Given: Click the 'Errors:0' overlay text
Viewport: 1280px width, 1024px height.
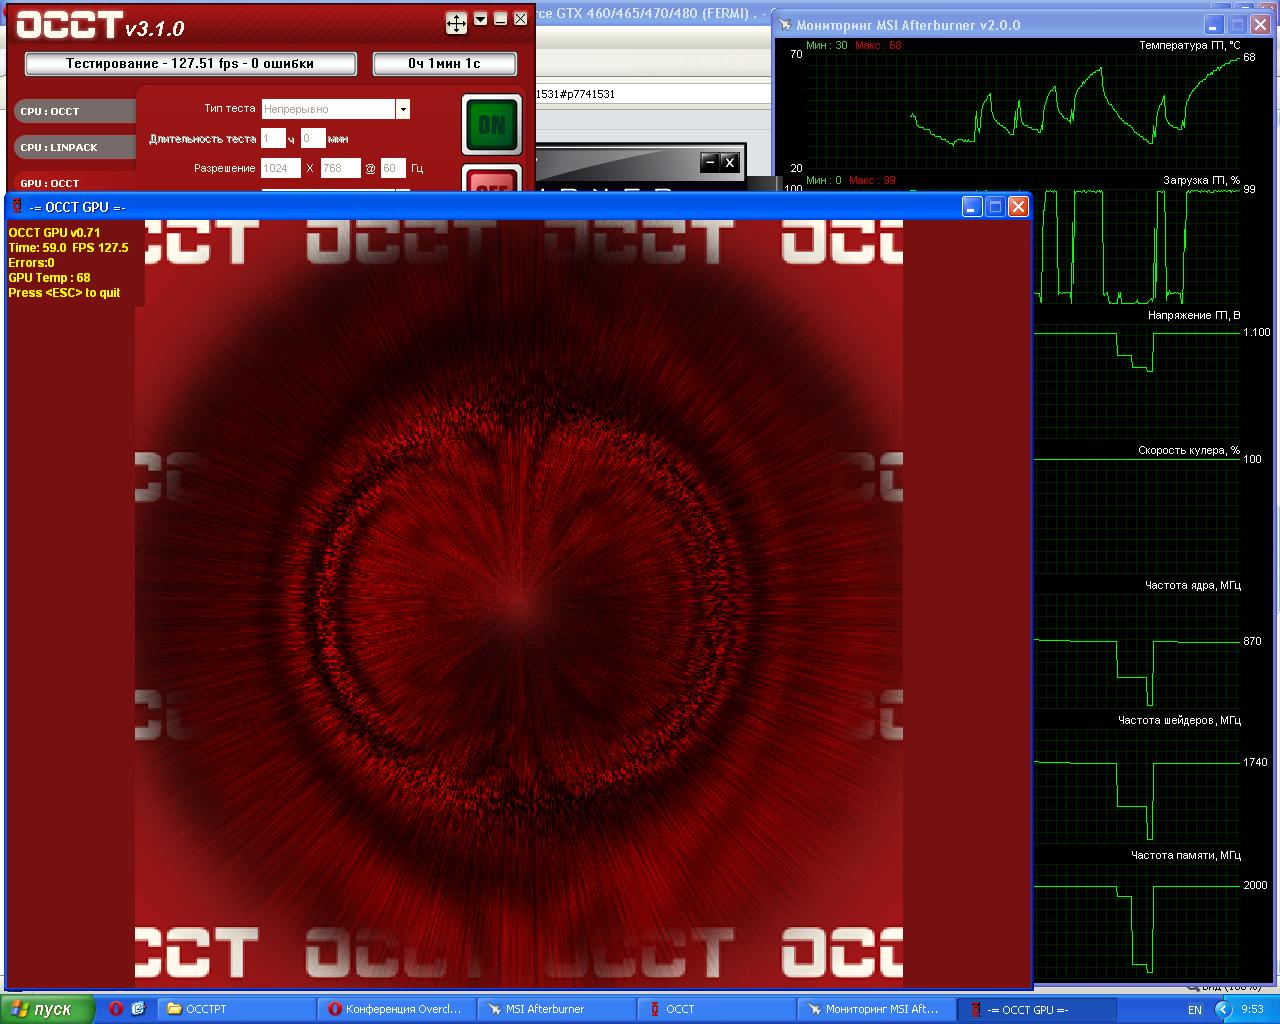Looking at the screenshot, I should point(31,263).
